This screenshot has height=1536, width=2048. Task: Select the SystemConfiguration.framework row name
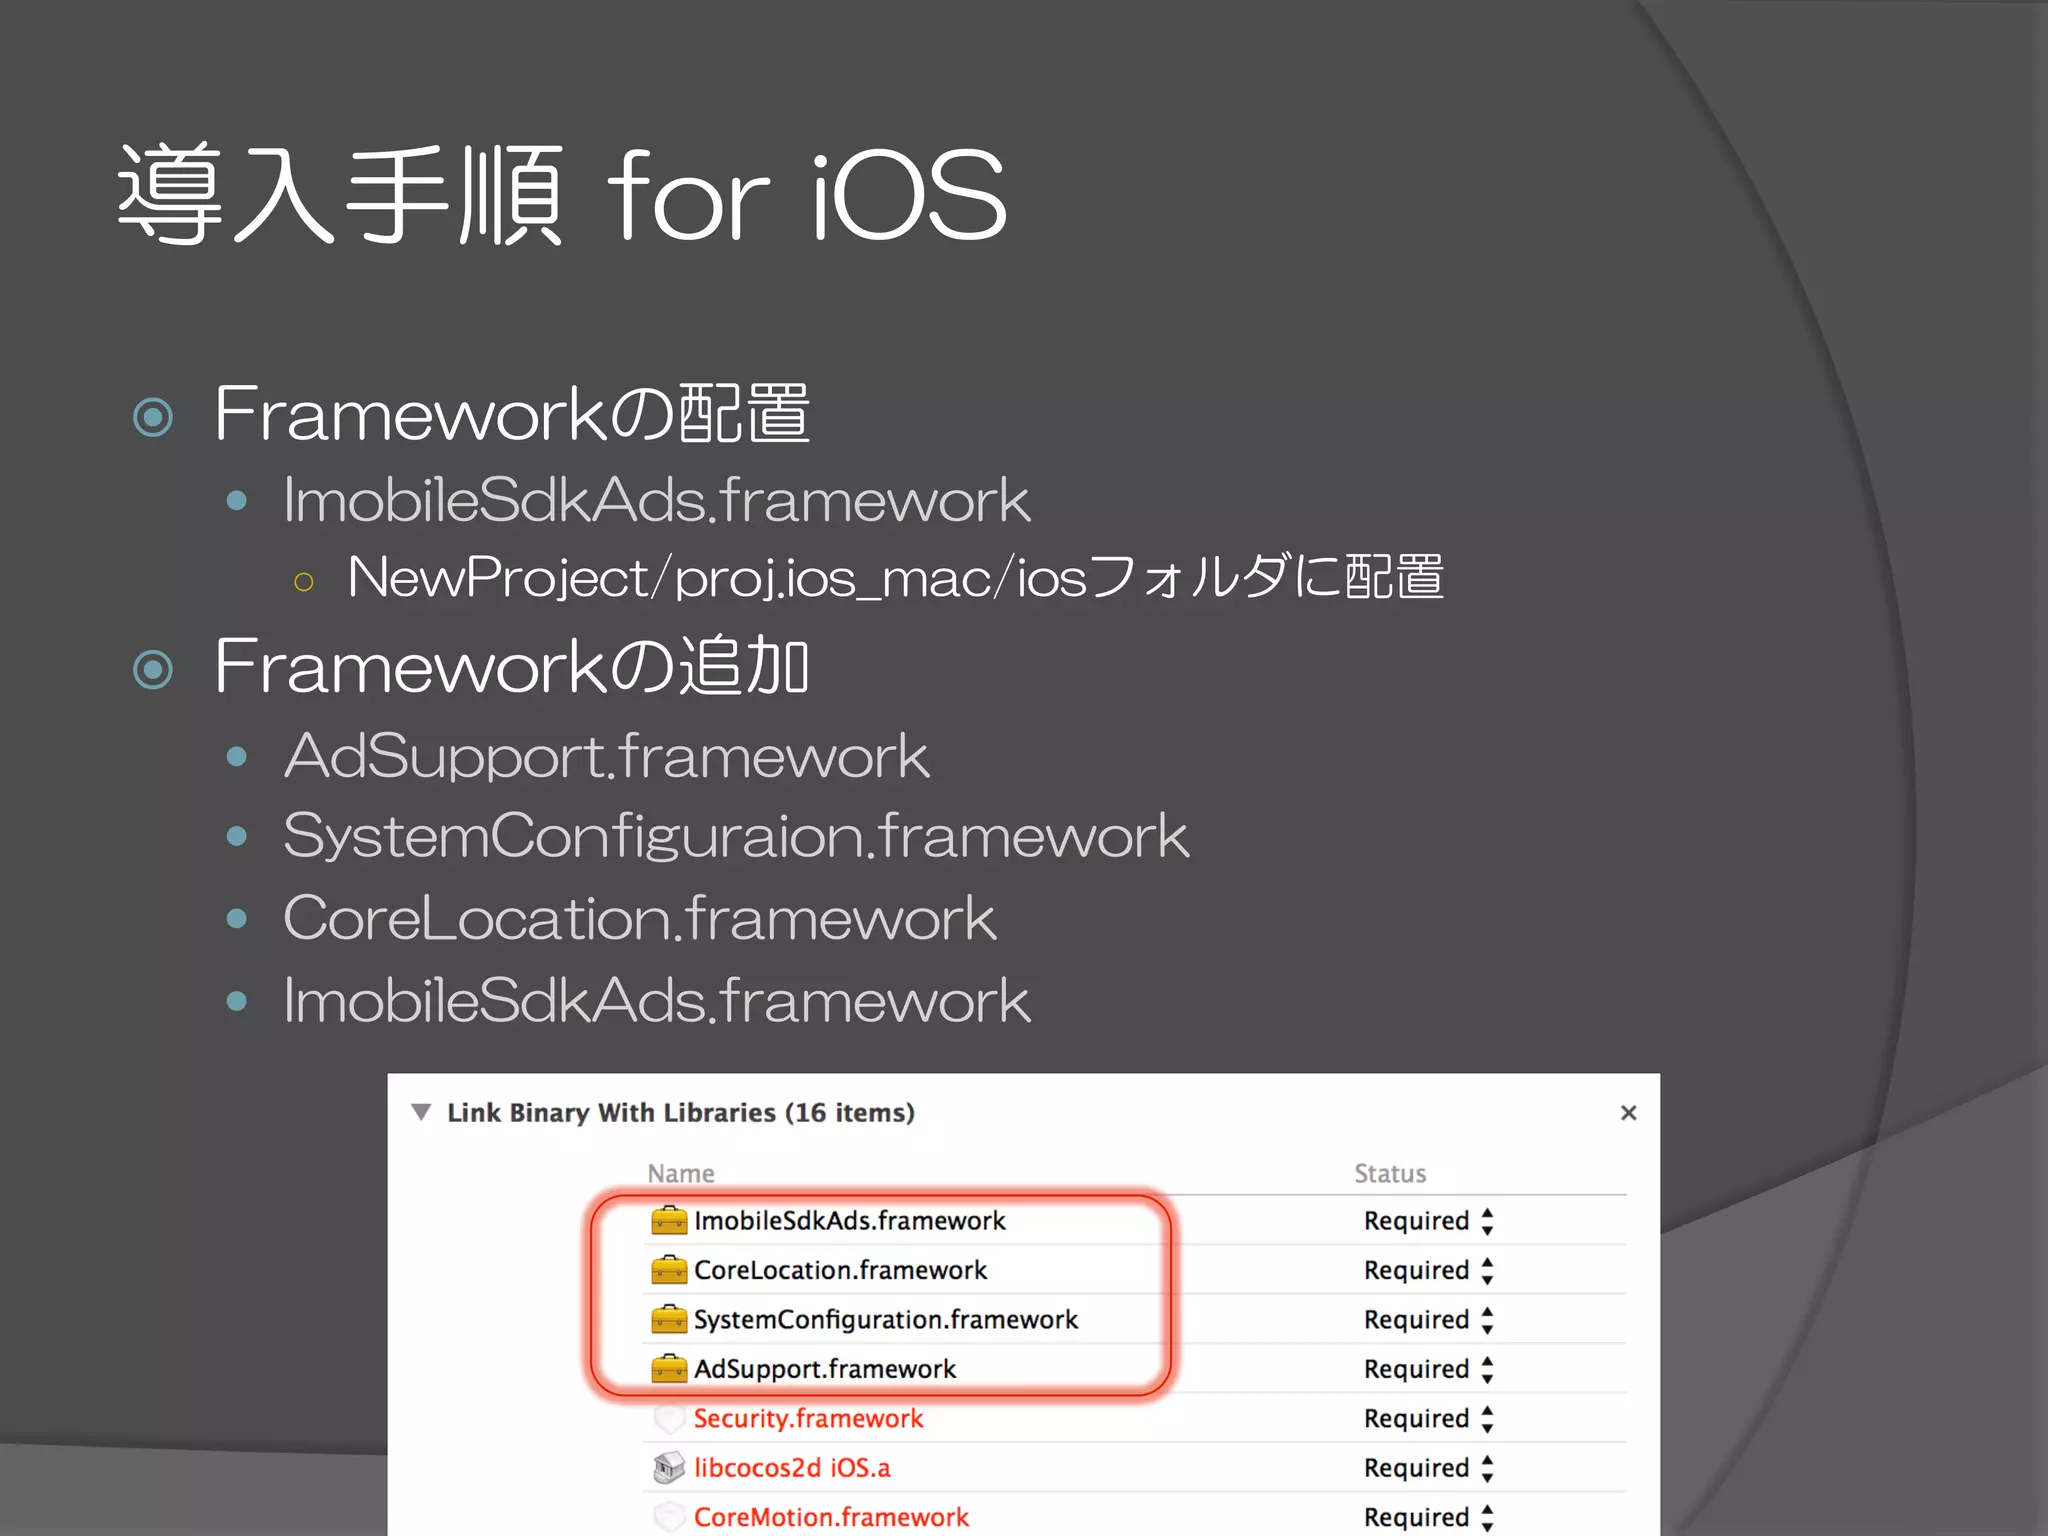[x=886, y=1319]
